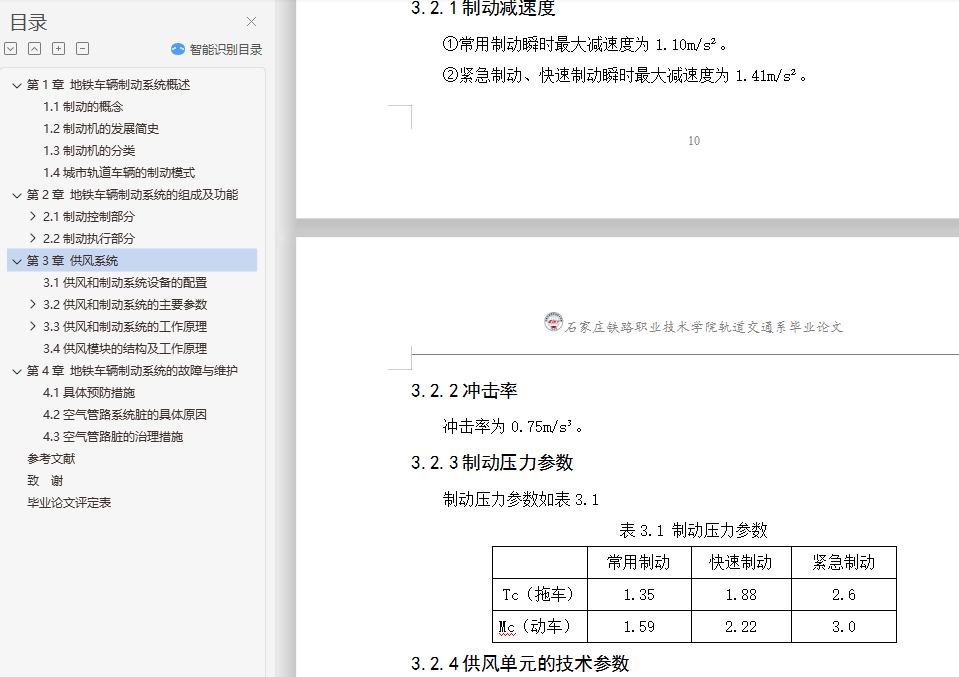
Task: Expand 3.2 供风和制动系统的主要参数 node
Action: click(33, 304)
